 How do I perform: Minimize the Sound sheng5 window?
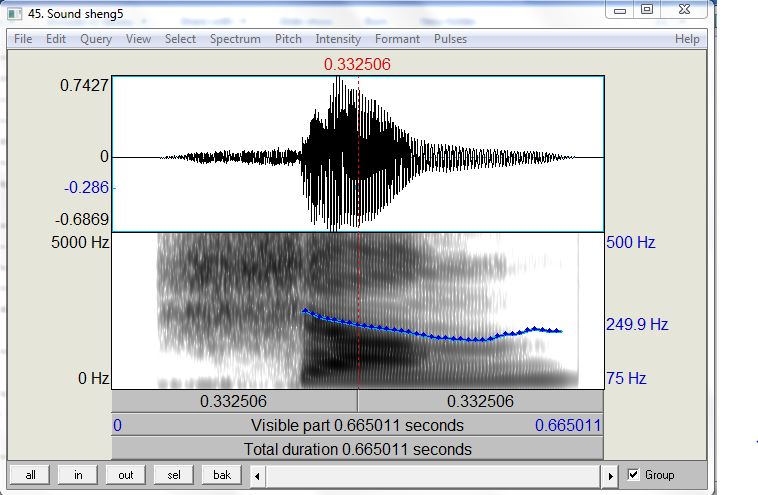pyautogui.click(x=620, y=9)
